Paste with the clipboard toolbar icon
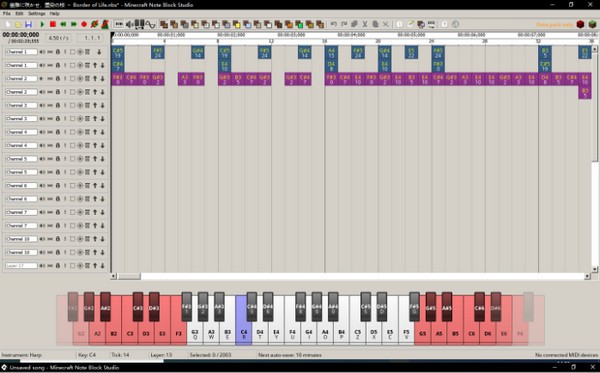 pyautogui.click(x=375, y=24)
